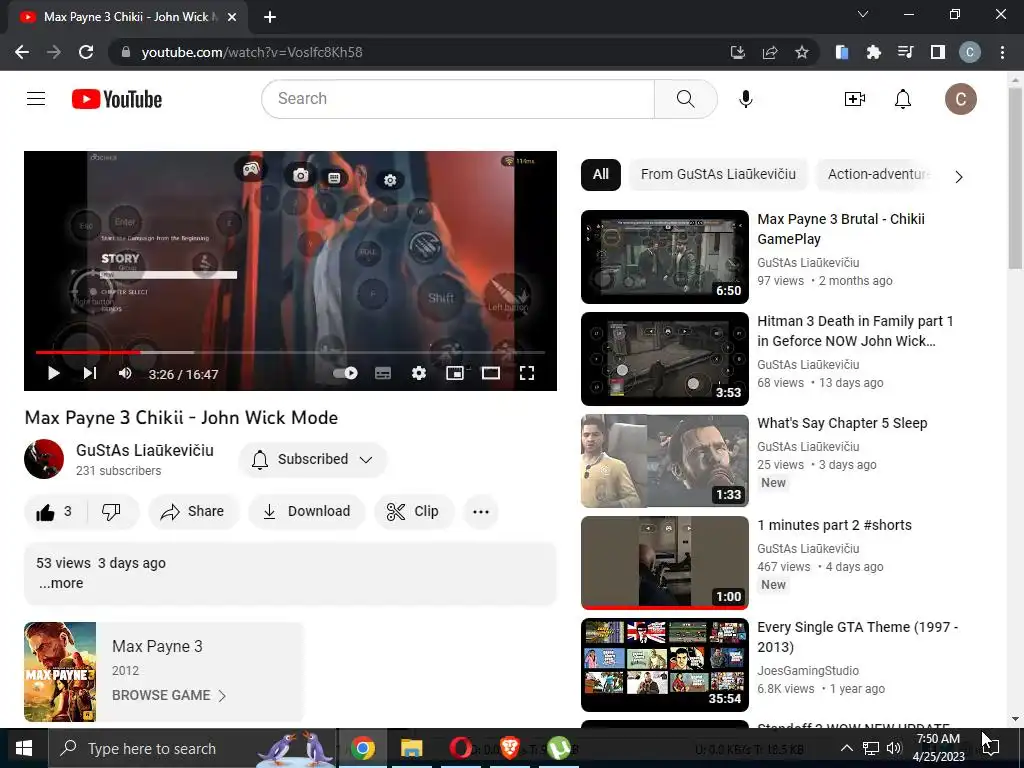This screenshot has width=1024, height=768.
Task: Open the Create video icon
Action: (x=854, y=99)
